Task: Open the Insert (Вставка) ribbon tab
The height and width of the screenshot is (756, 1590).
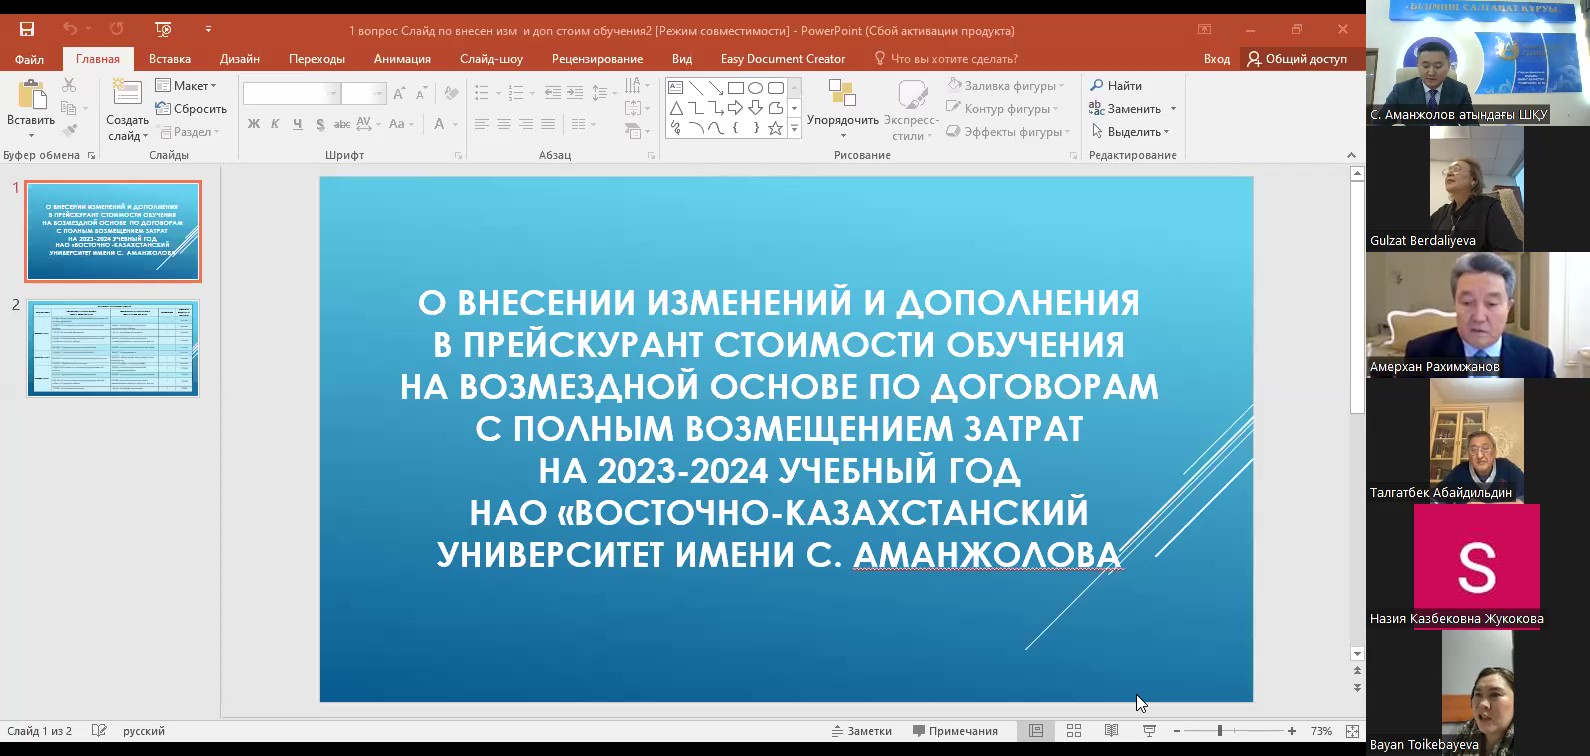Action: (x=170, y=59)
